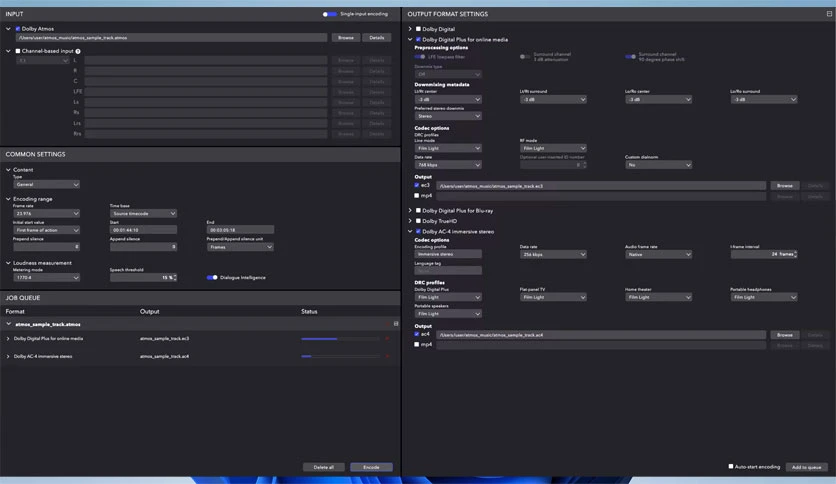Open the Lo/Ro center dropdown
The height and width of the screenshot is (484, 836).
point(658,99)
